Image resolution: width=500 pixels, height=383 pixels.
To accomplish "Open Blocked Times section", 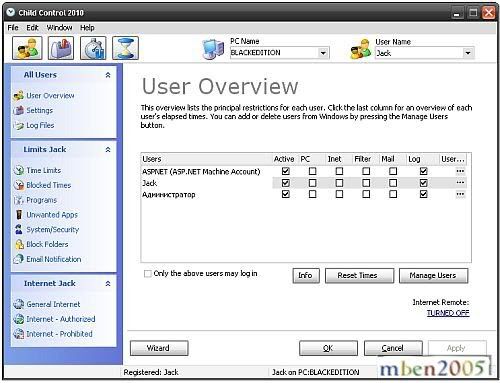I will tap(42, 185).
